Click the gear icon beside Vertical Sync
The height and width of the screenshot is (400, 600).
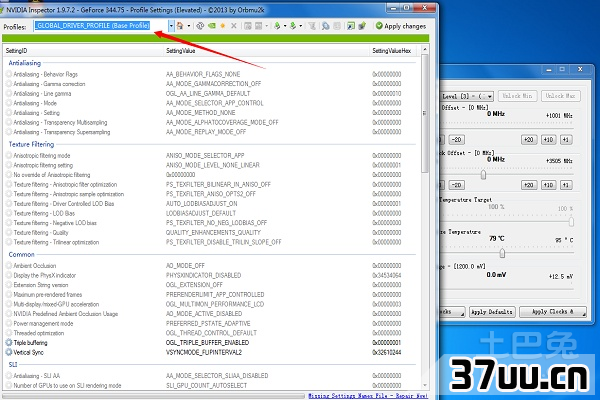pyautogui.click(x=9, y=352)
